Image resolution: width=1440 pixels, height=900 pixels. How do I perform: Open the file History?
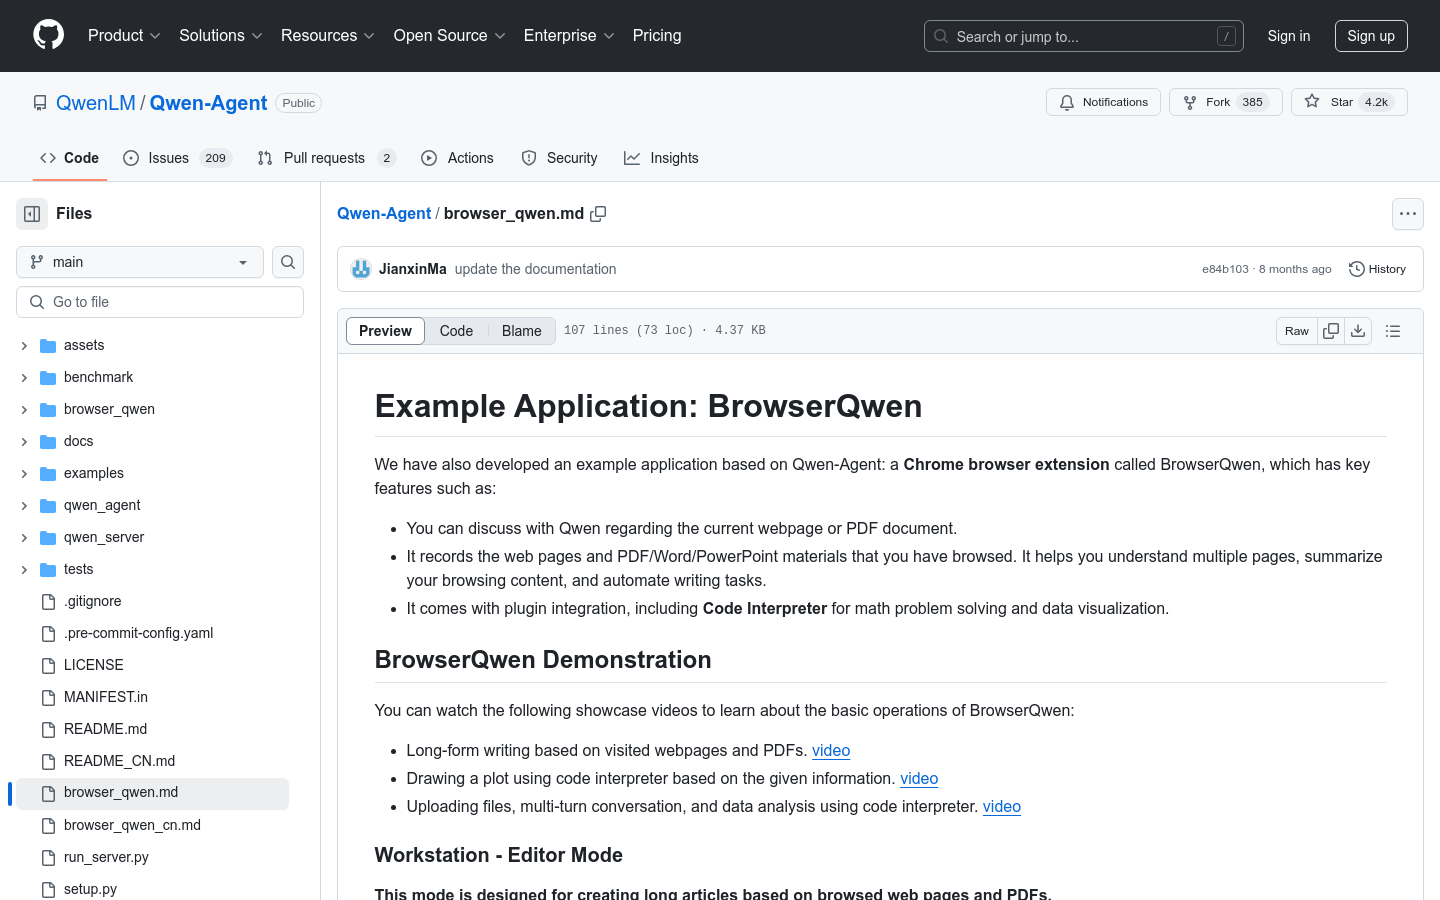click(x=1377, y=269)
